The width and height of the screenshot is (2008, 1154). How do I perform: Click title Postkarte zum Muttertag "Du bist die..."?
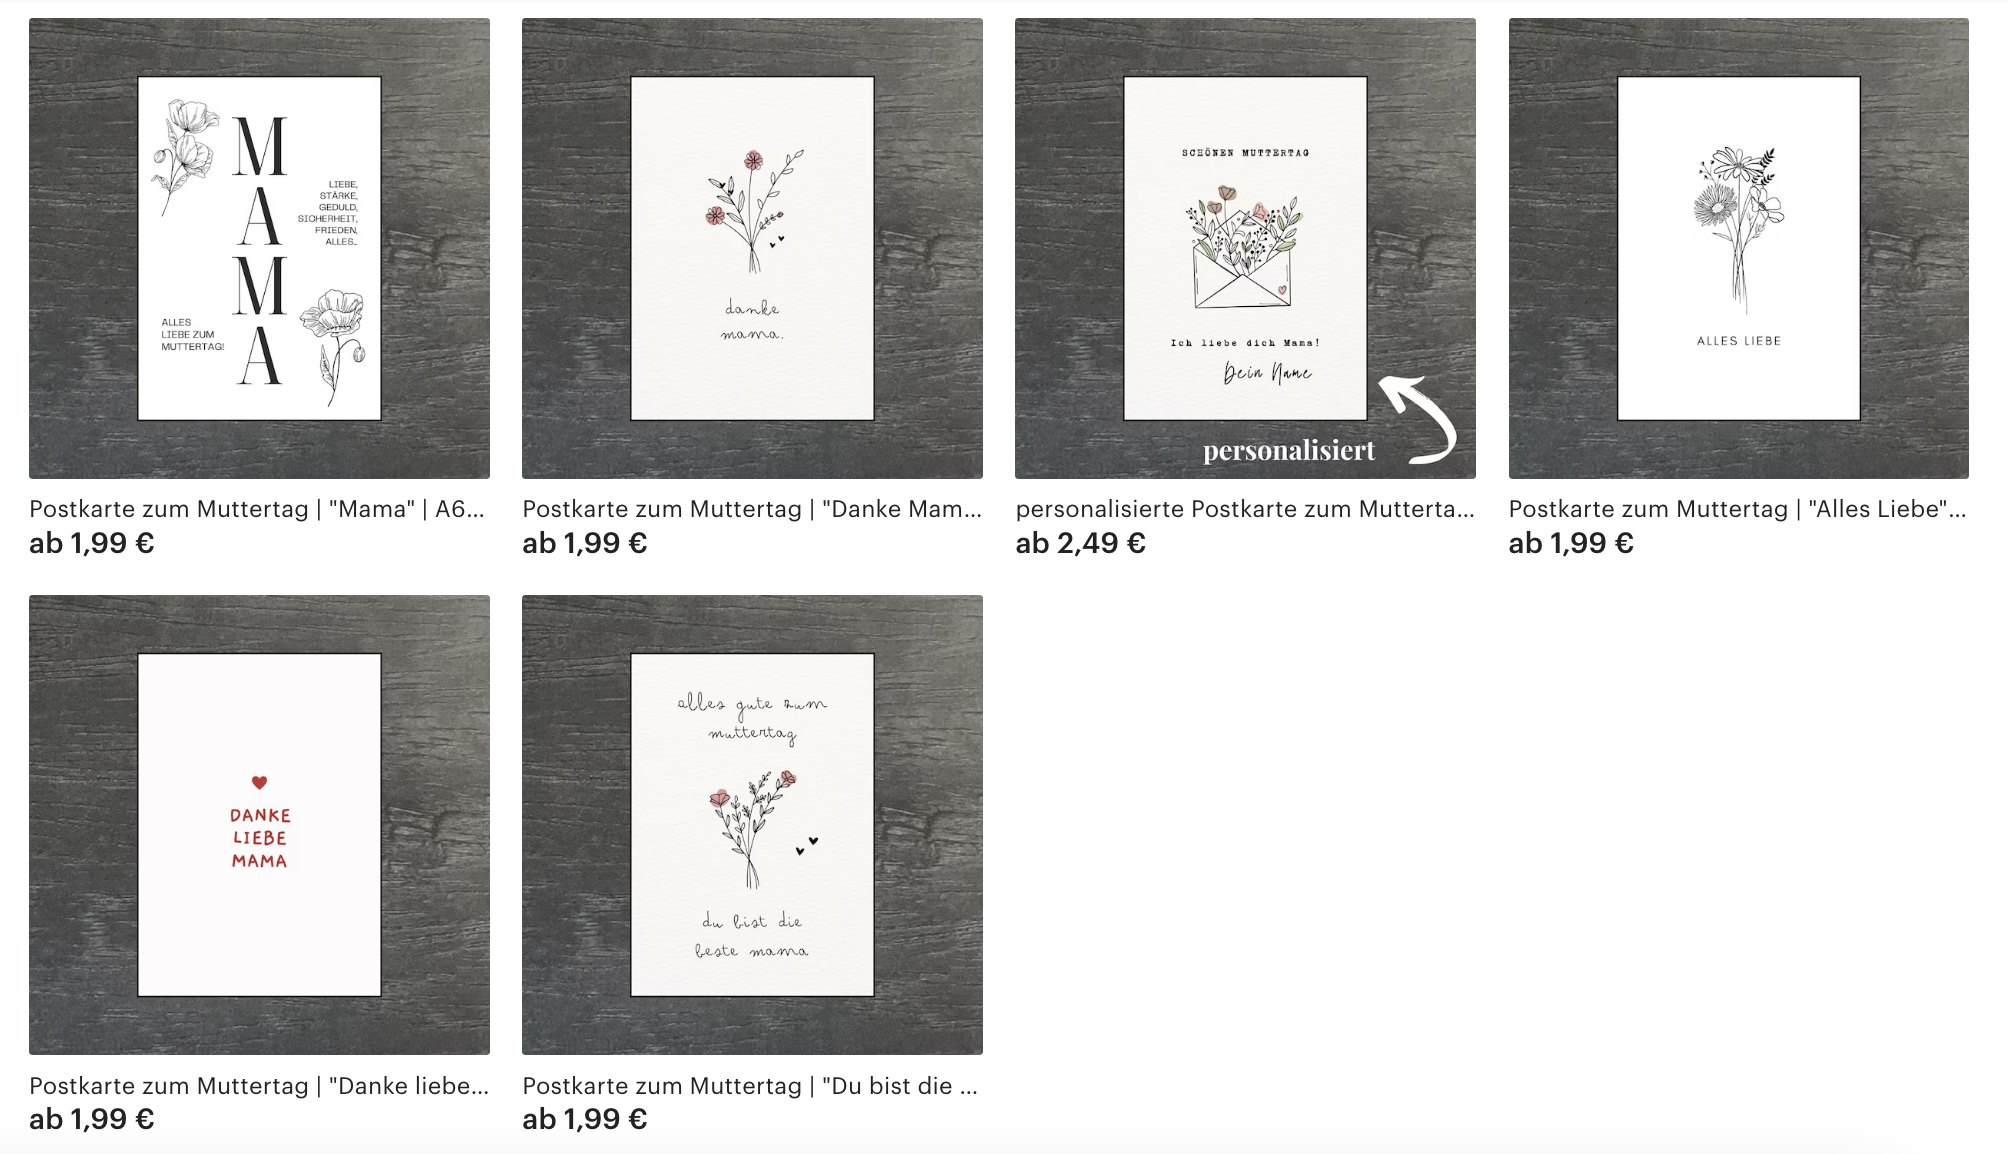tap(750, 1086)
